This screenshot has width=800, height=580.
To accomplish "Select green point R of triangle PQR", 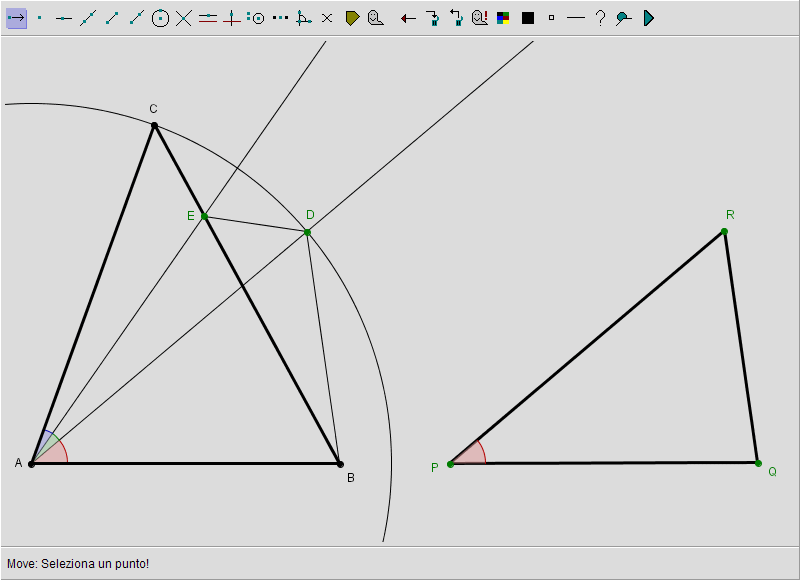I will pyautogui.click(x=724, y=231).
